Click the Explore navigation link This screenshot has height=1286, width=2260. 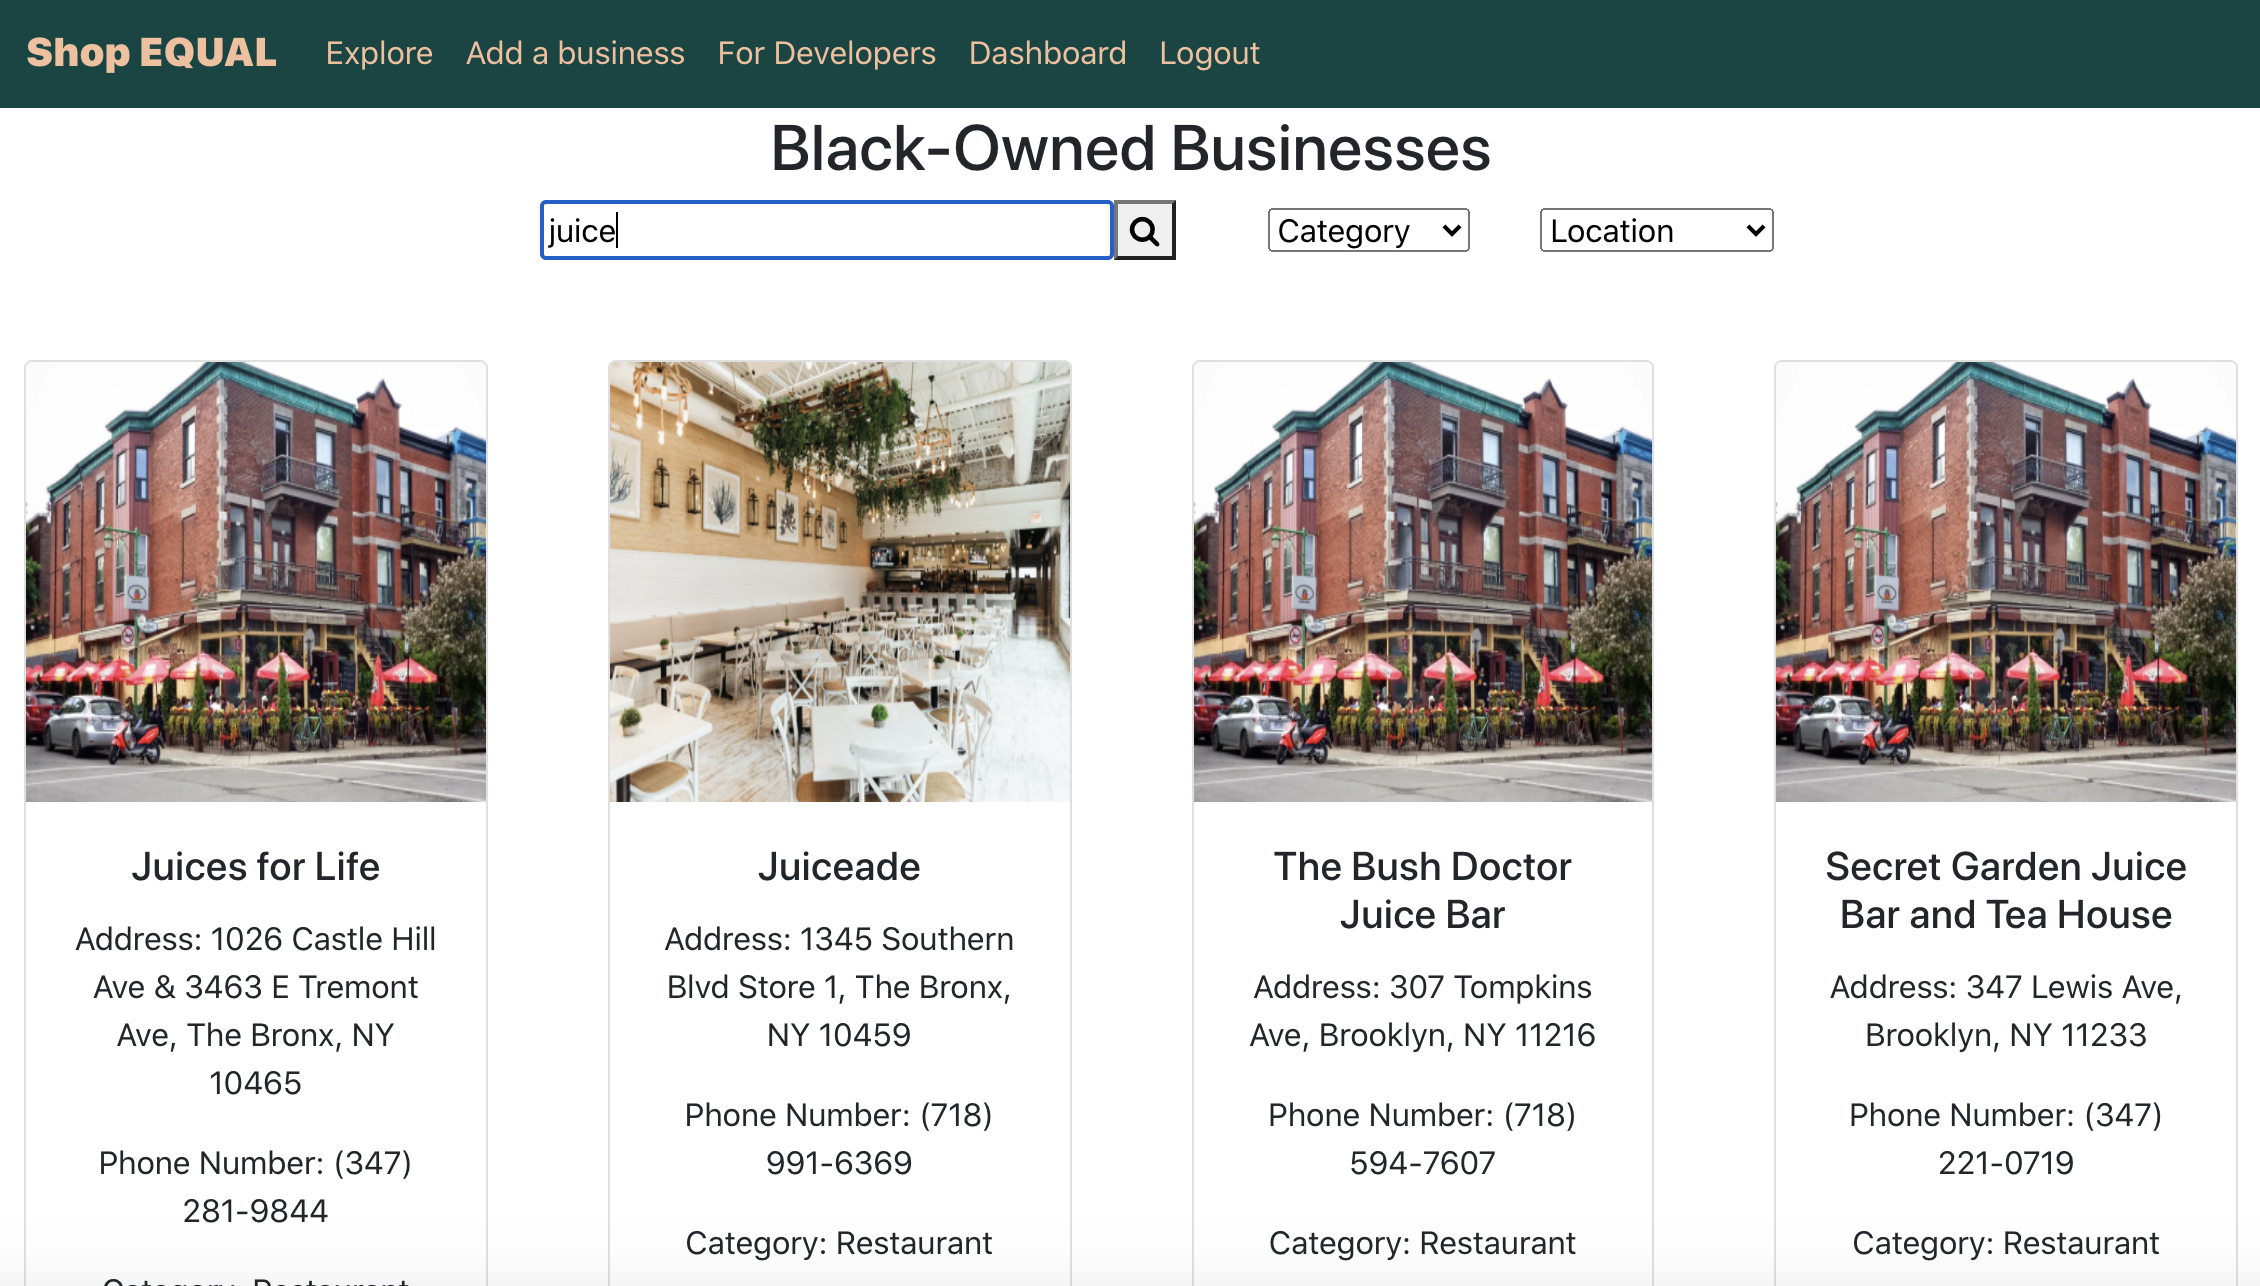pos(379,53)
